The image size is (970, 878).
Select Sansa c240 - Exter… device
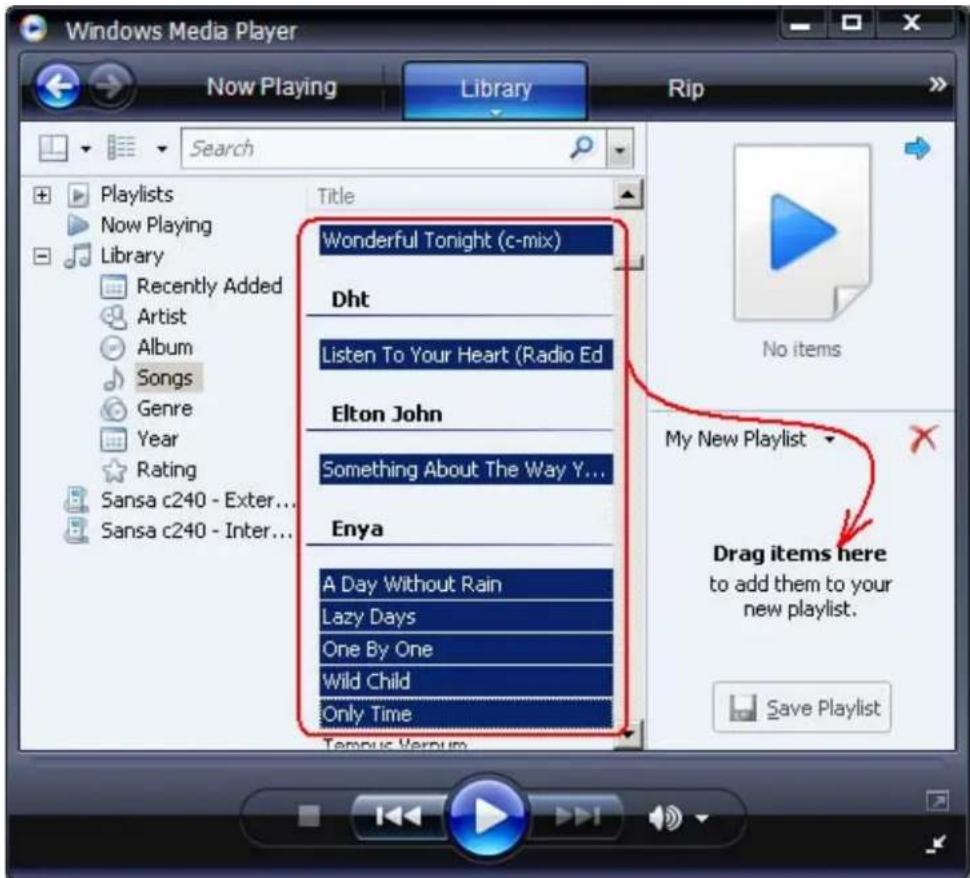[197, 500]
